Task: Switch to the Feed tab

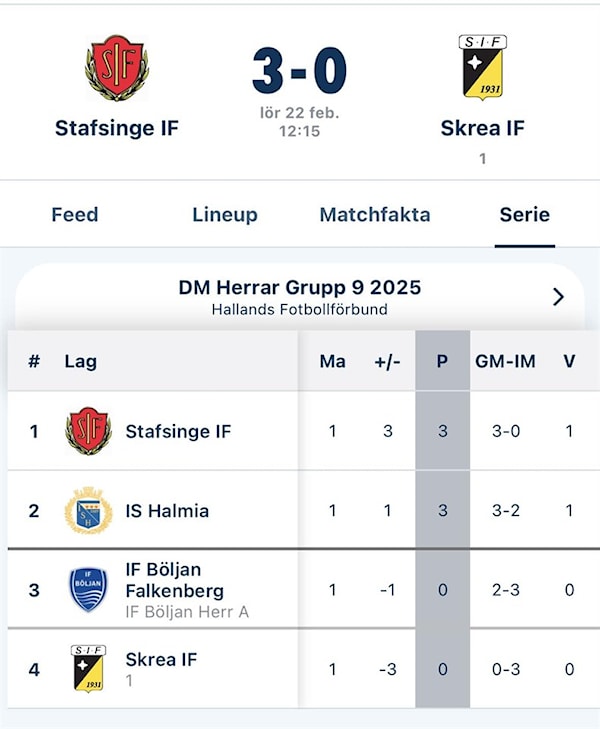Action: (75, 214)
